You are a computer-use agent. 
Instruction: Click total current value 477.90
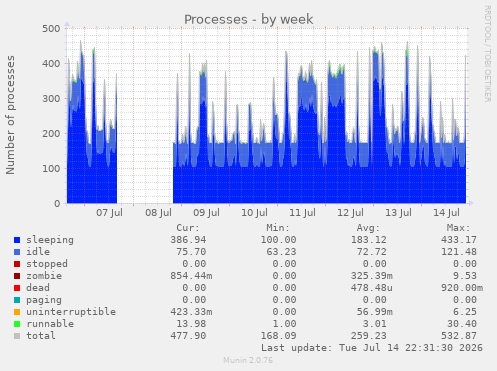(188, 336)
